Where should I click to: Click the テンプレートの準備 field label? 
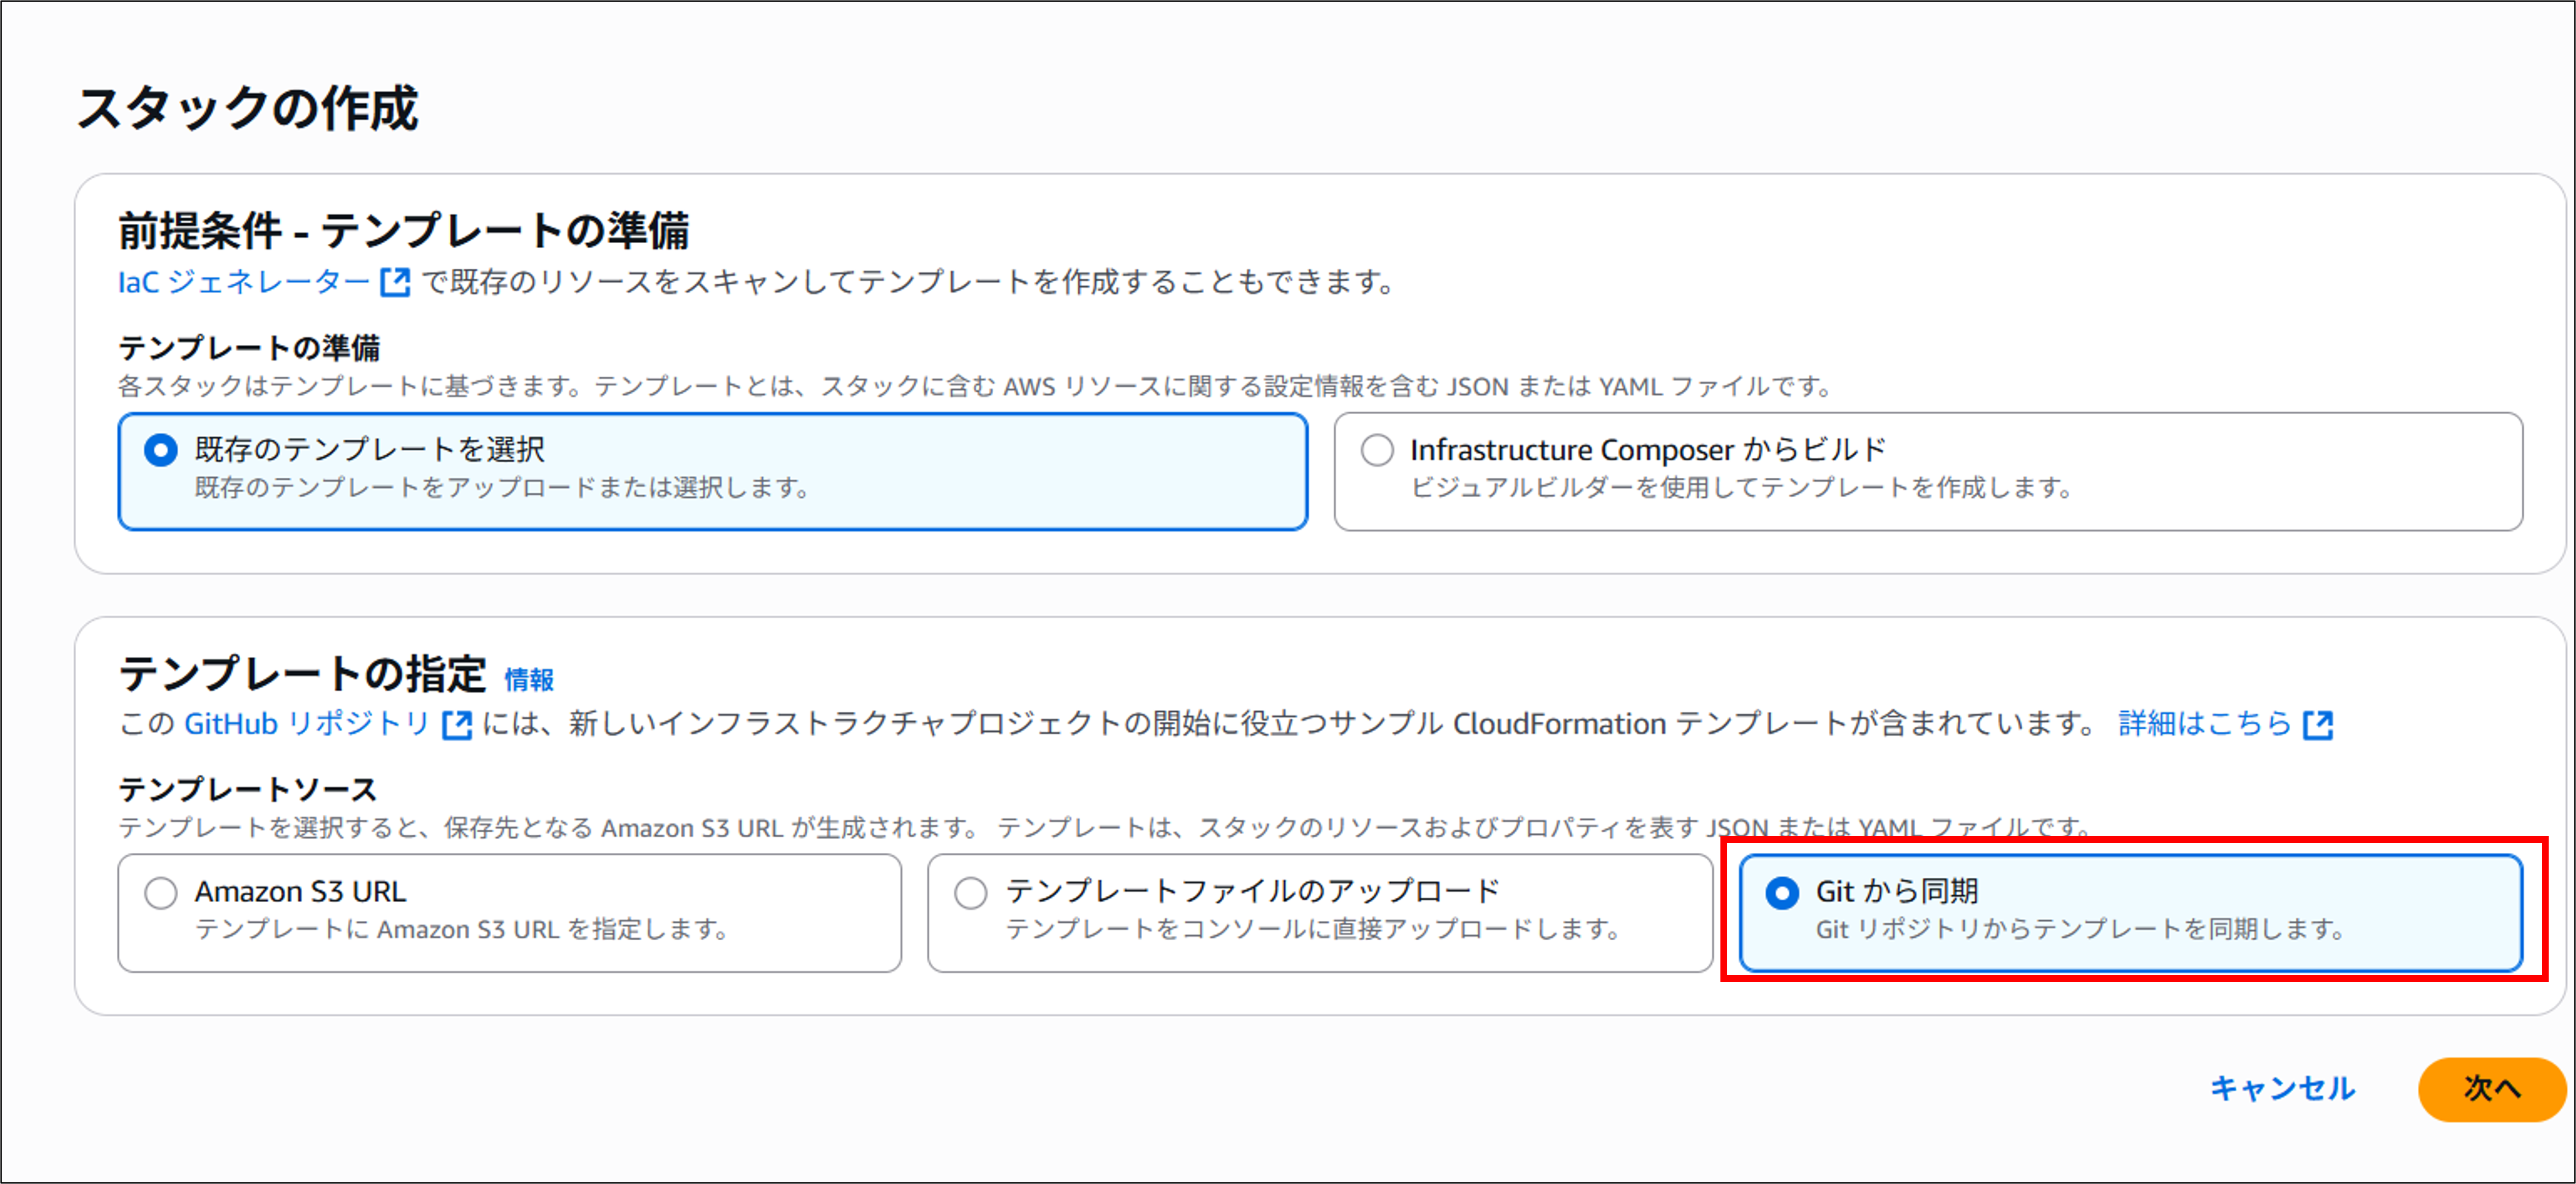click(x=249, y=347)
